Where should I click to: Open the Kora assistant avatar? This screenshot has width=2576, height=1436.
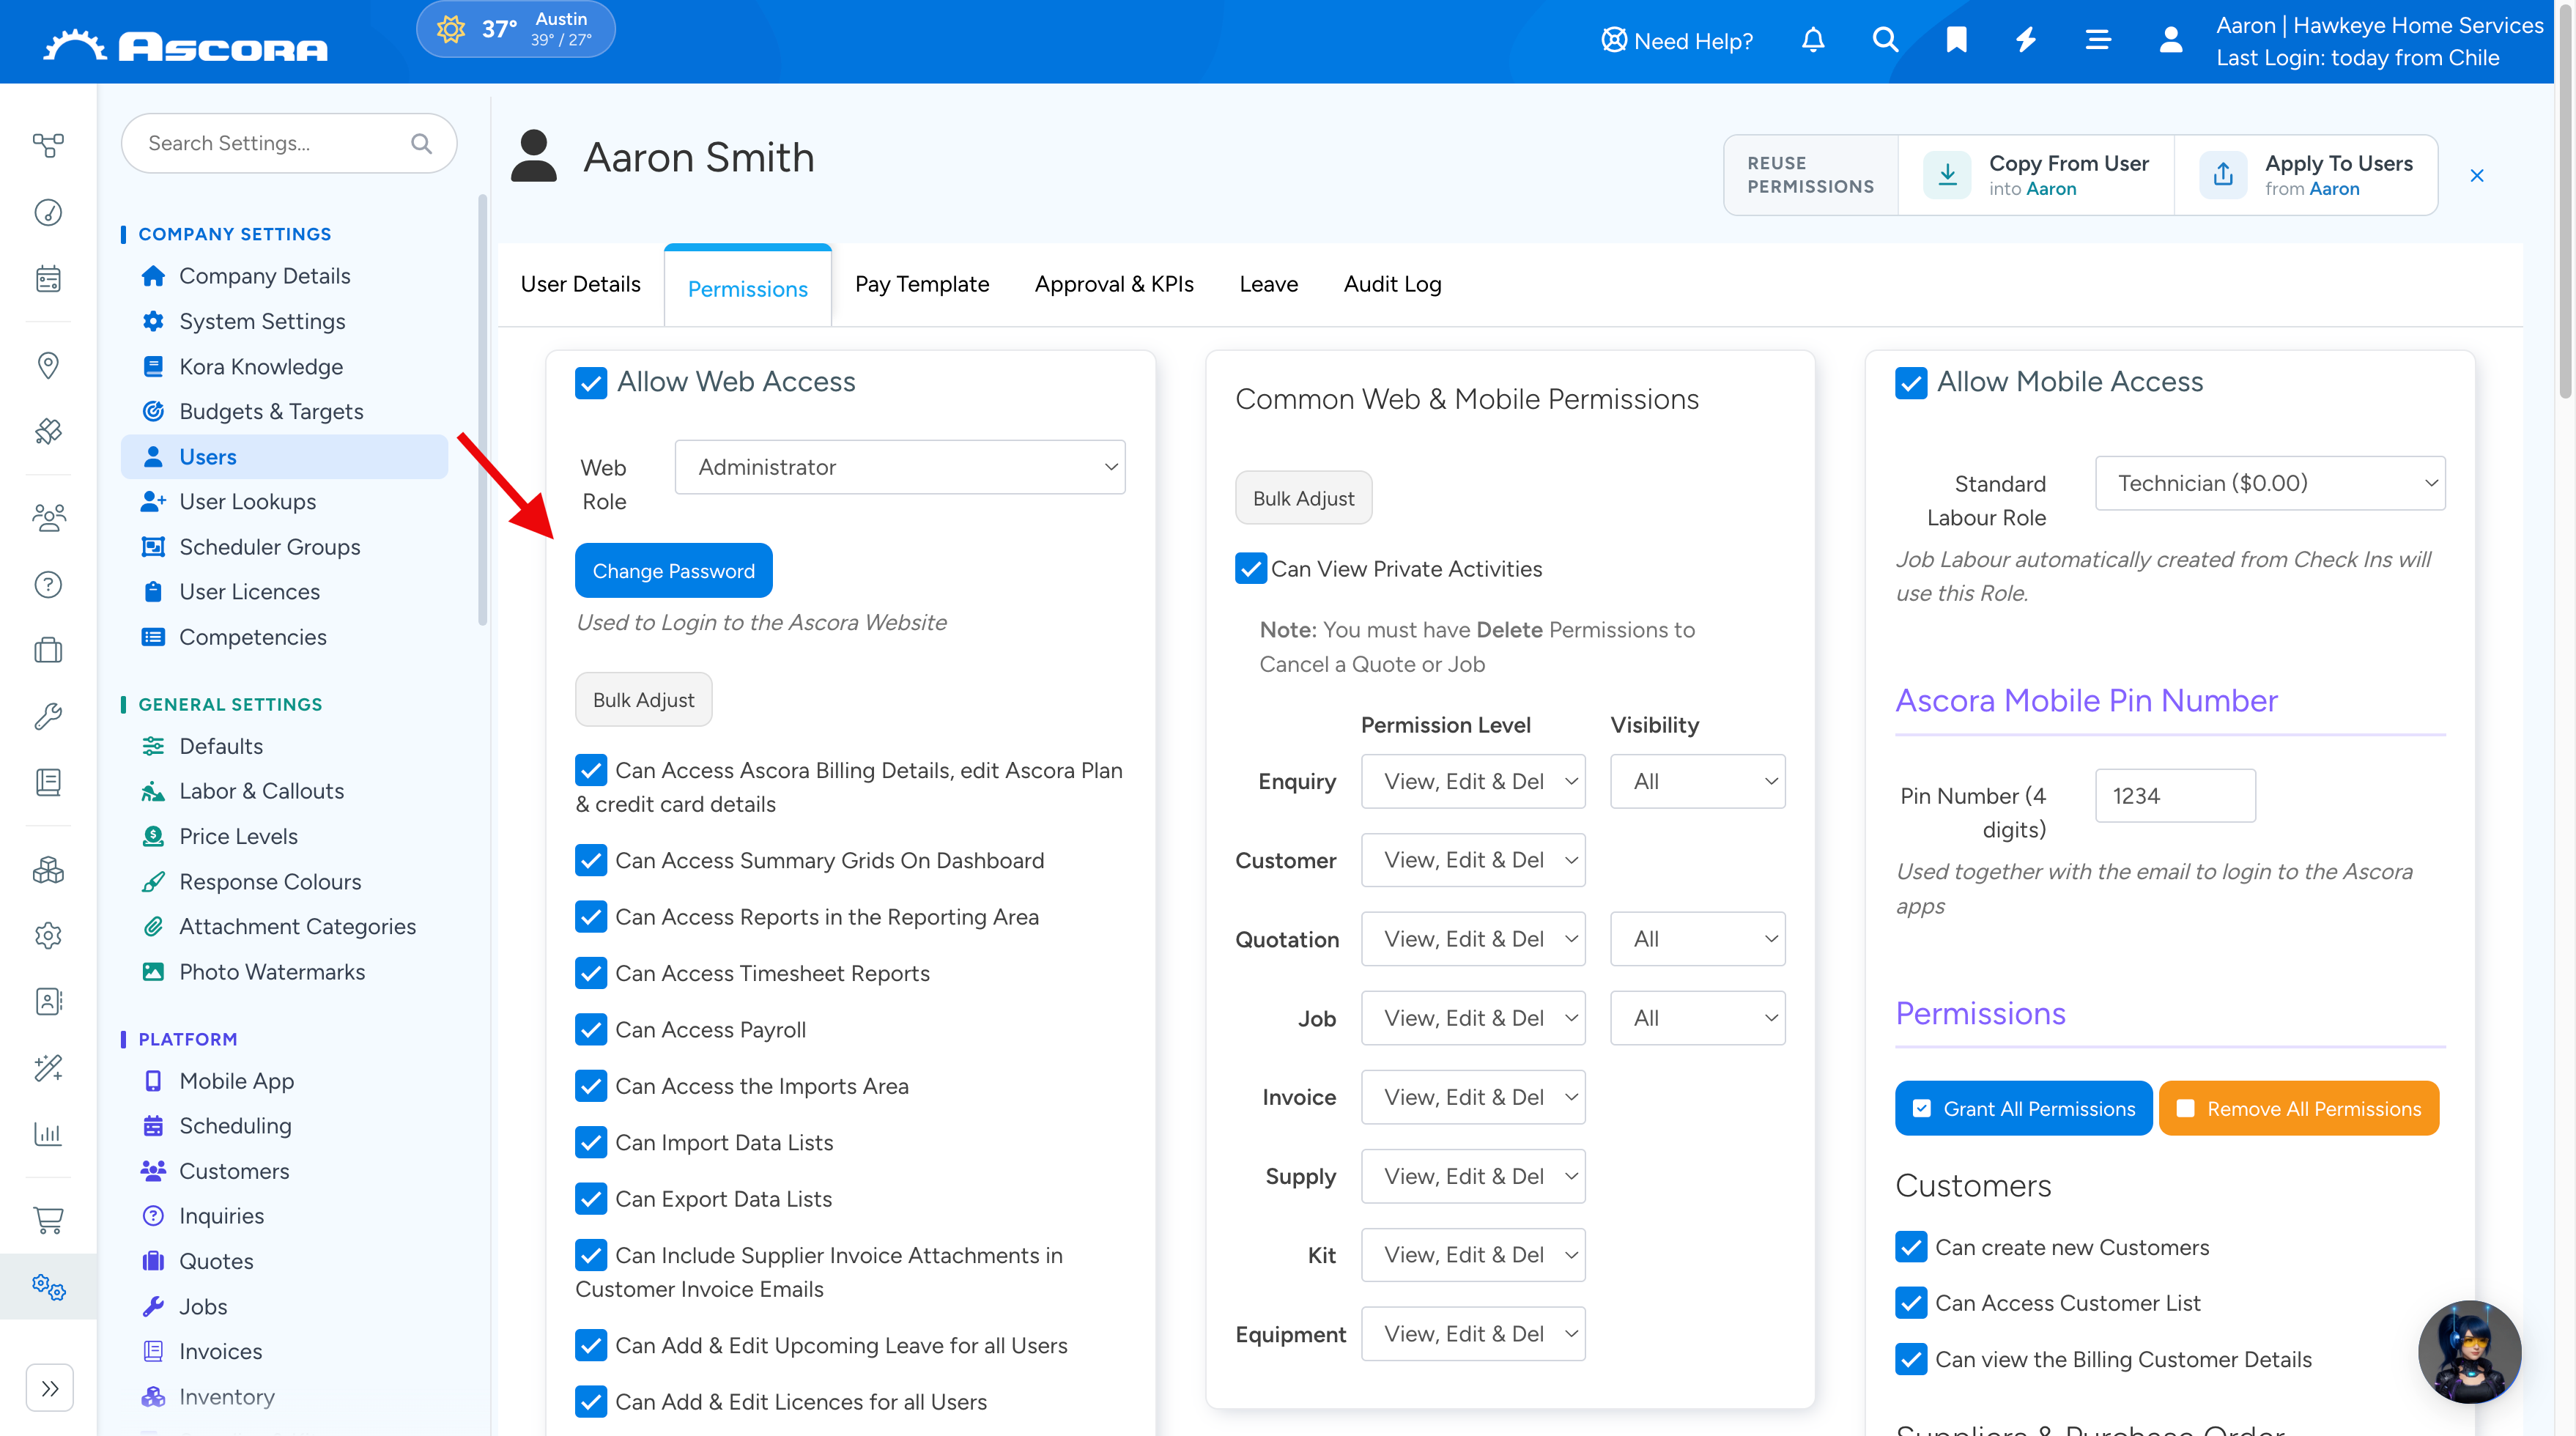pyautogui.click(x=2469, y=1351)
